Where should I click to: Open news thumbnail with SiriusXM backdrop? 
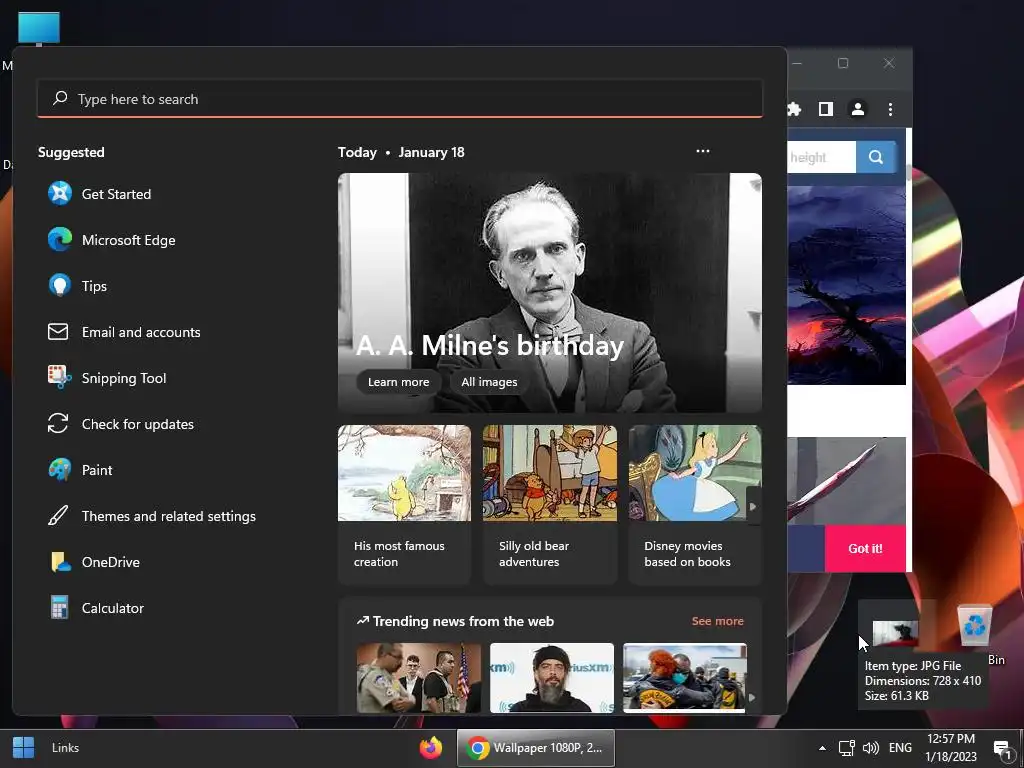point(552,678)
